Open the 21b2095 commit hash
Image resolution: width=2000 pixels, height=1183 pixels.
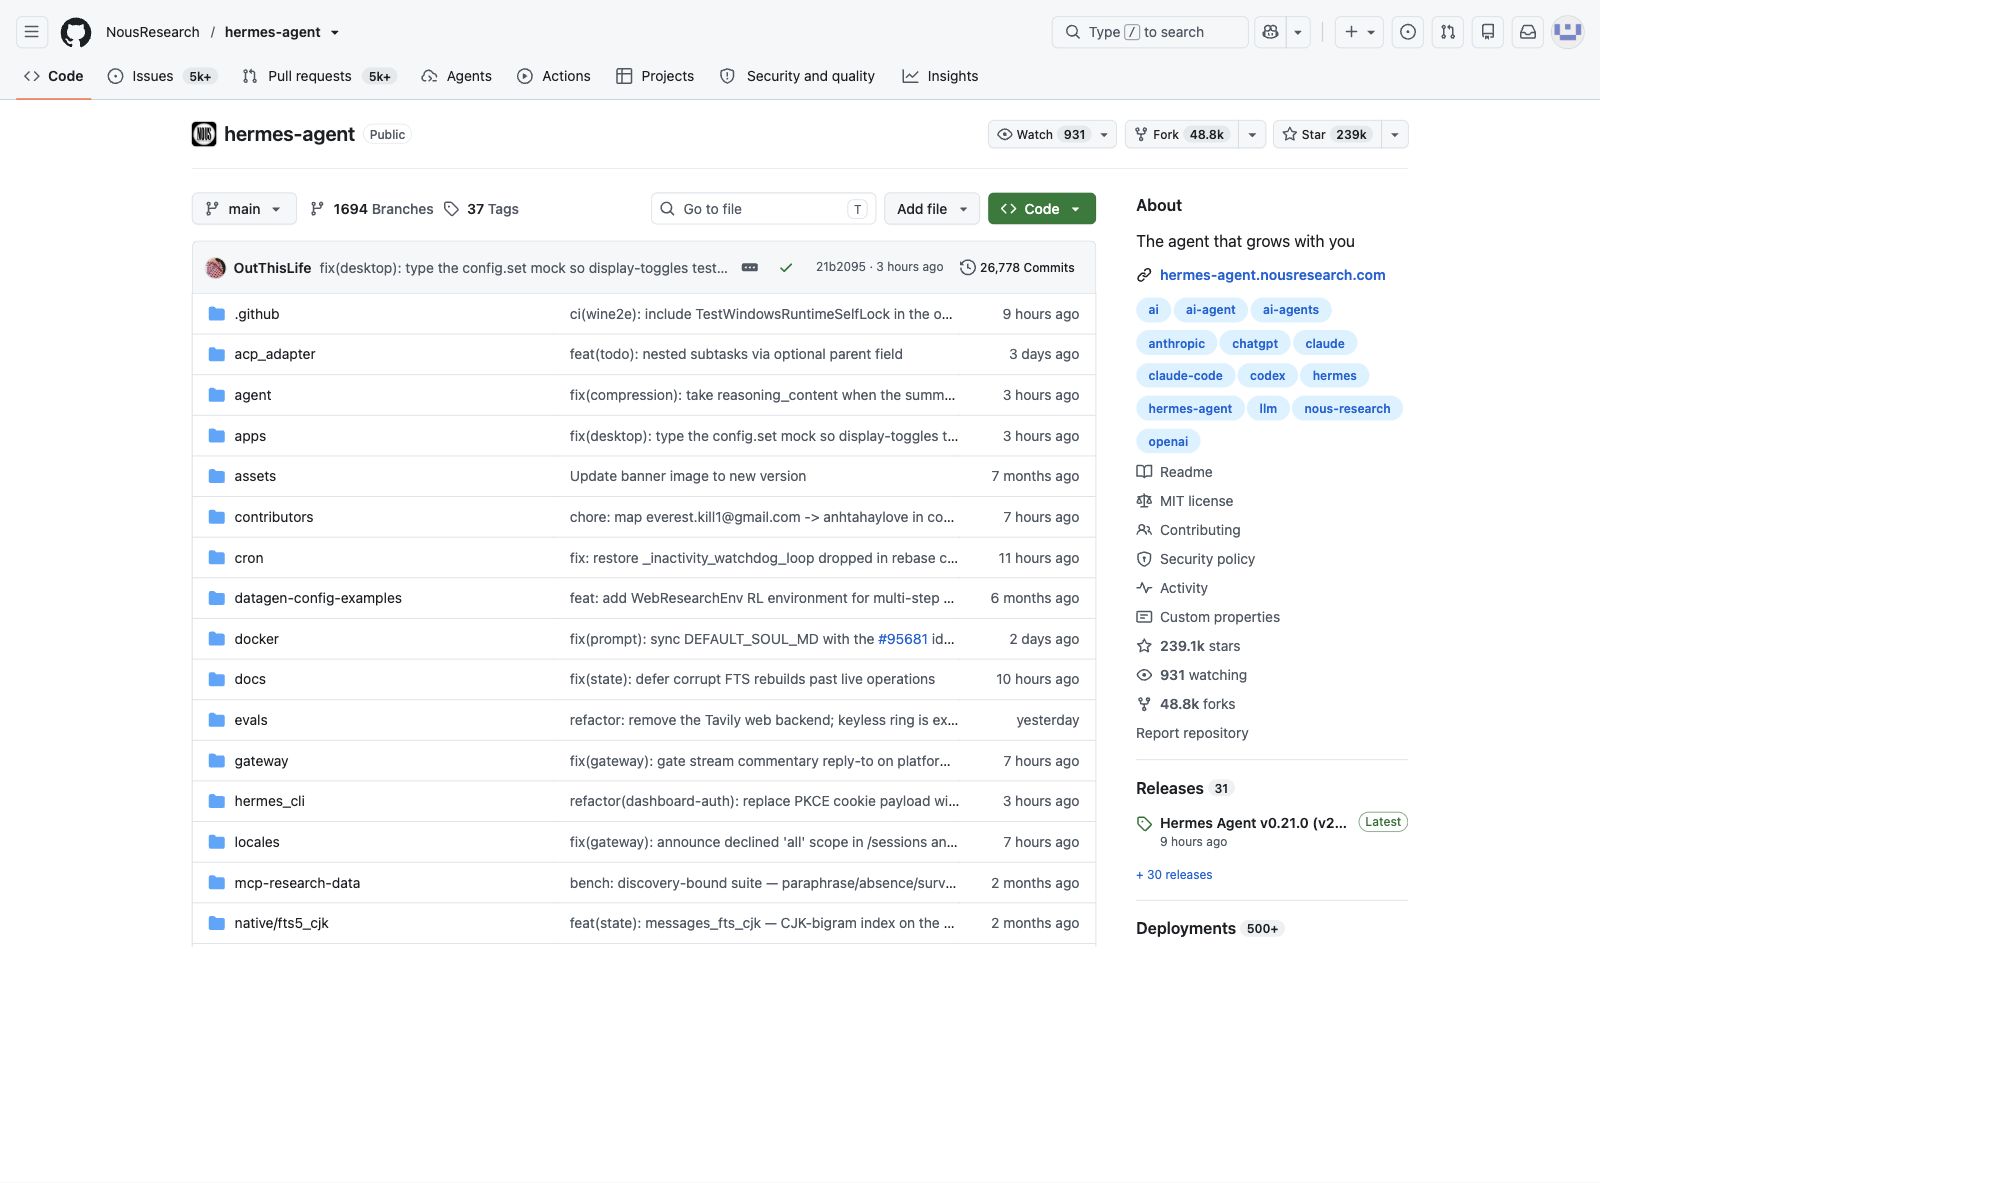coord(841,267)
